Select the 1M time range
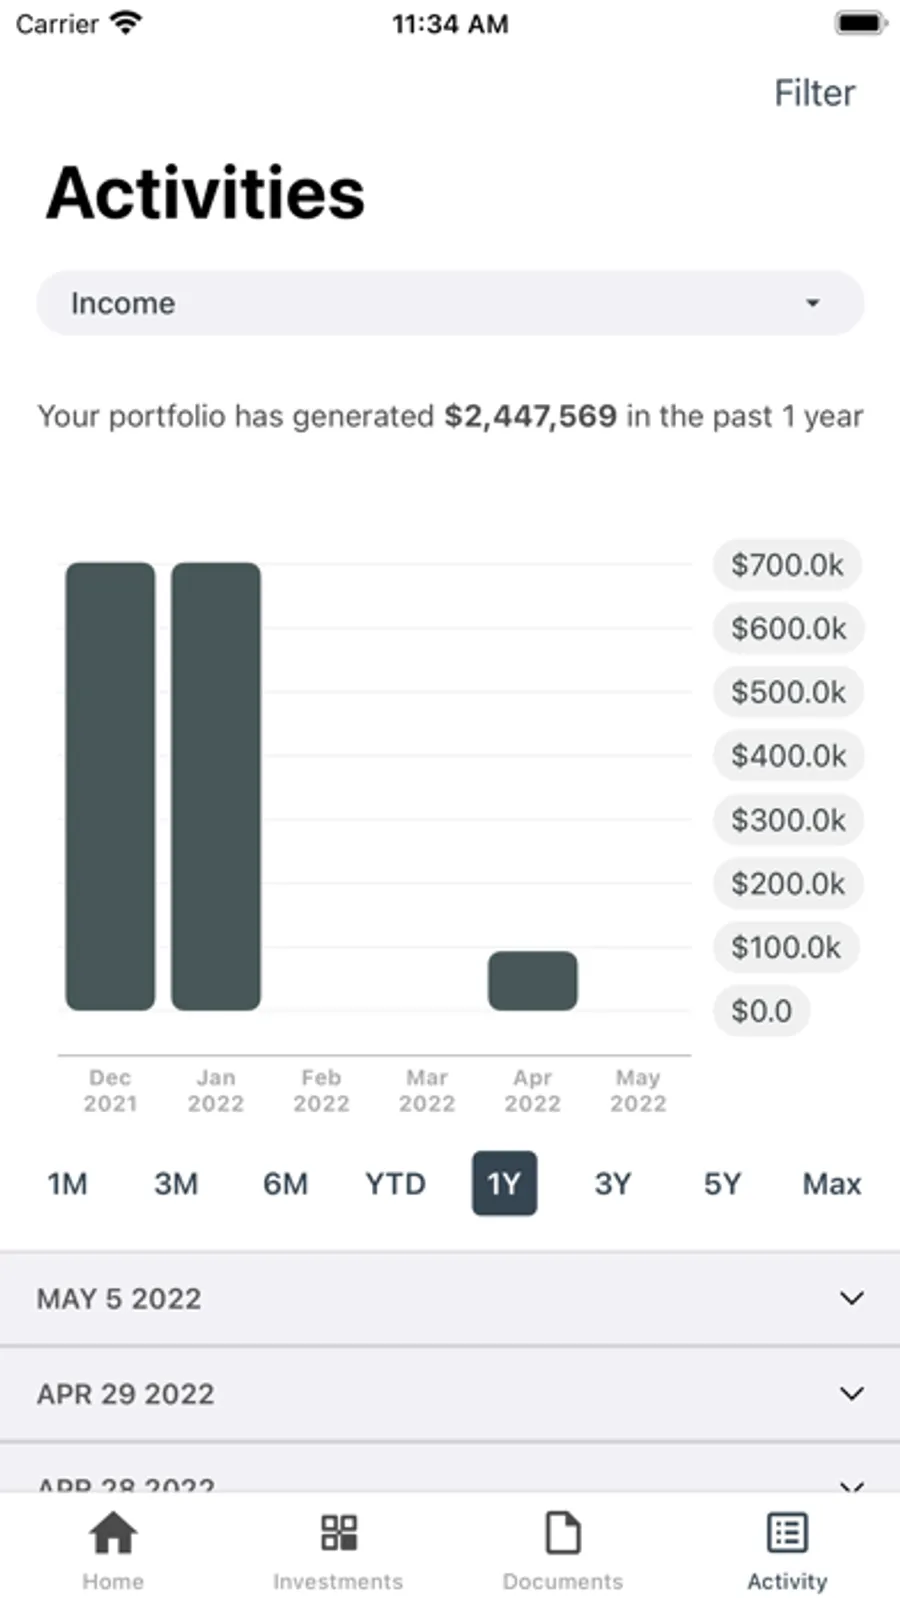This screenshot has width=900, height=1598. click(x=67, y=1184)
